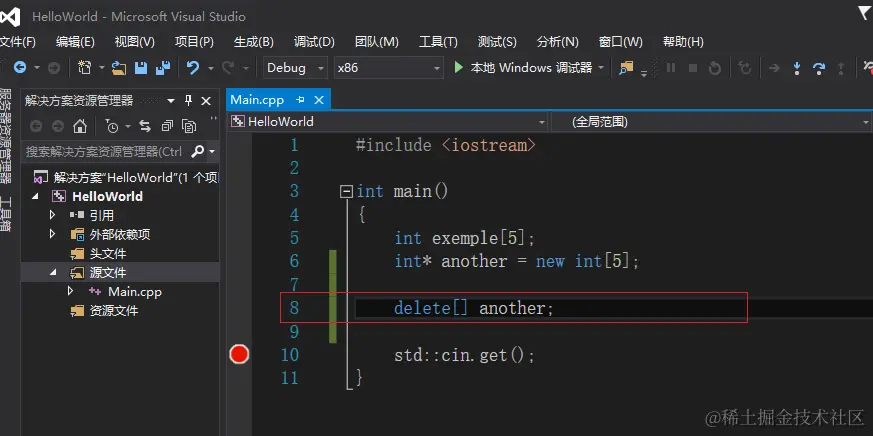The width and height of the screenshot is (873, 436).
Task: Close the Solution Explorer panel
Action: tap(206, 101)
